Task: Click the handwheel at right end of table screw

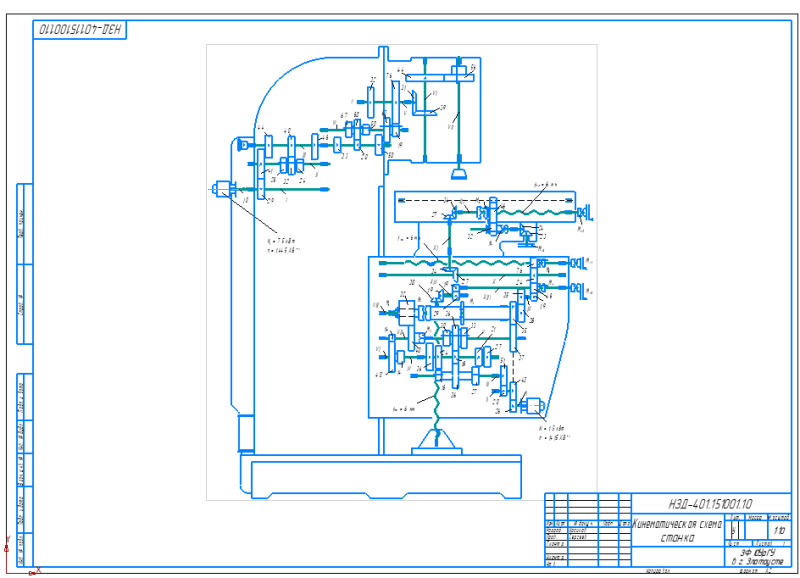Action: pyautogui.click(x=585, y=212)
